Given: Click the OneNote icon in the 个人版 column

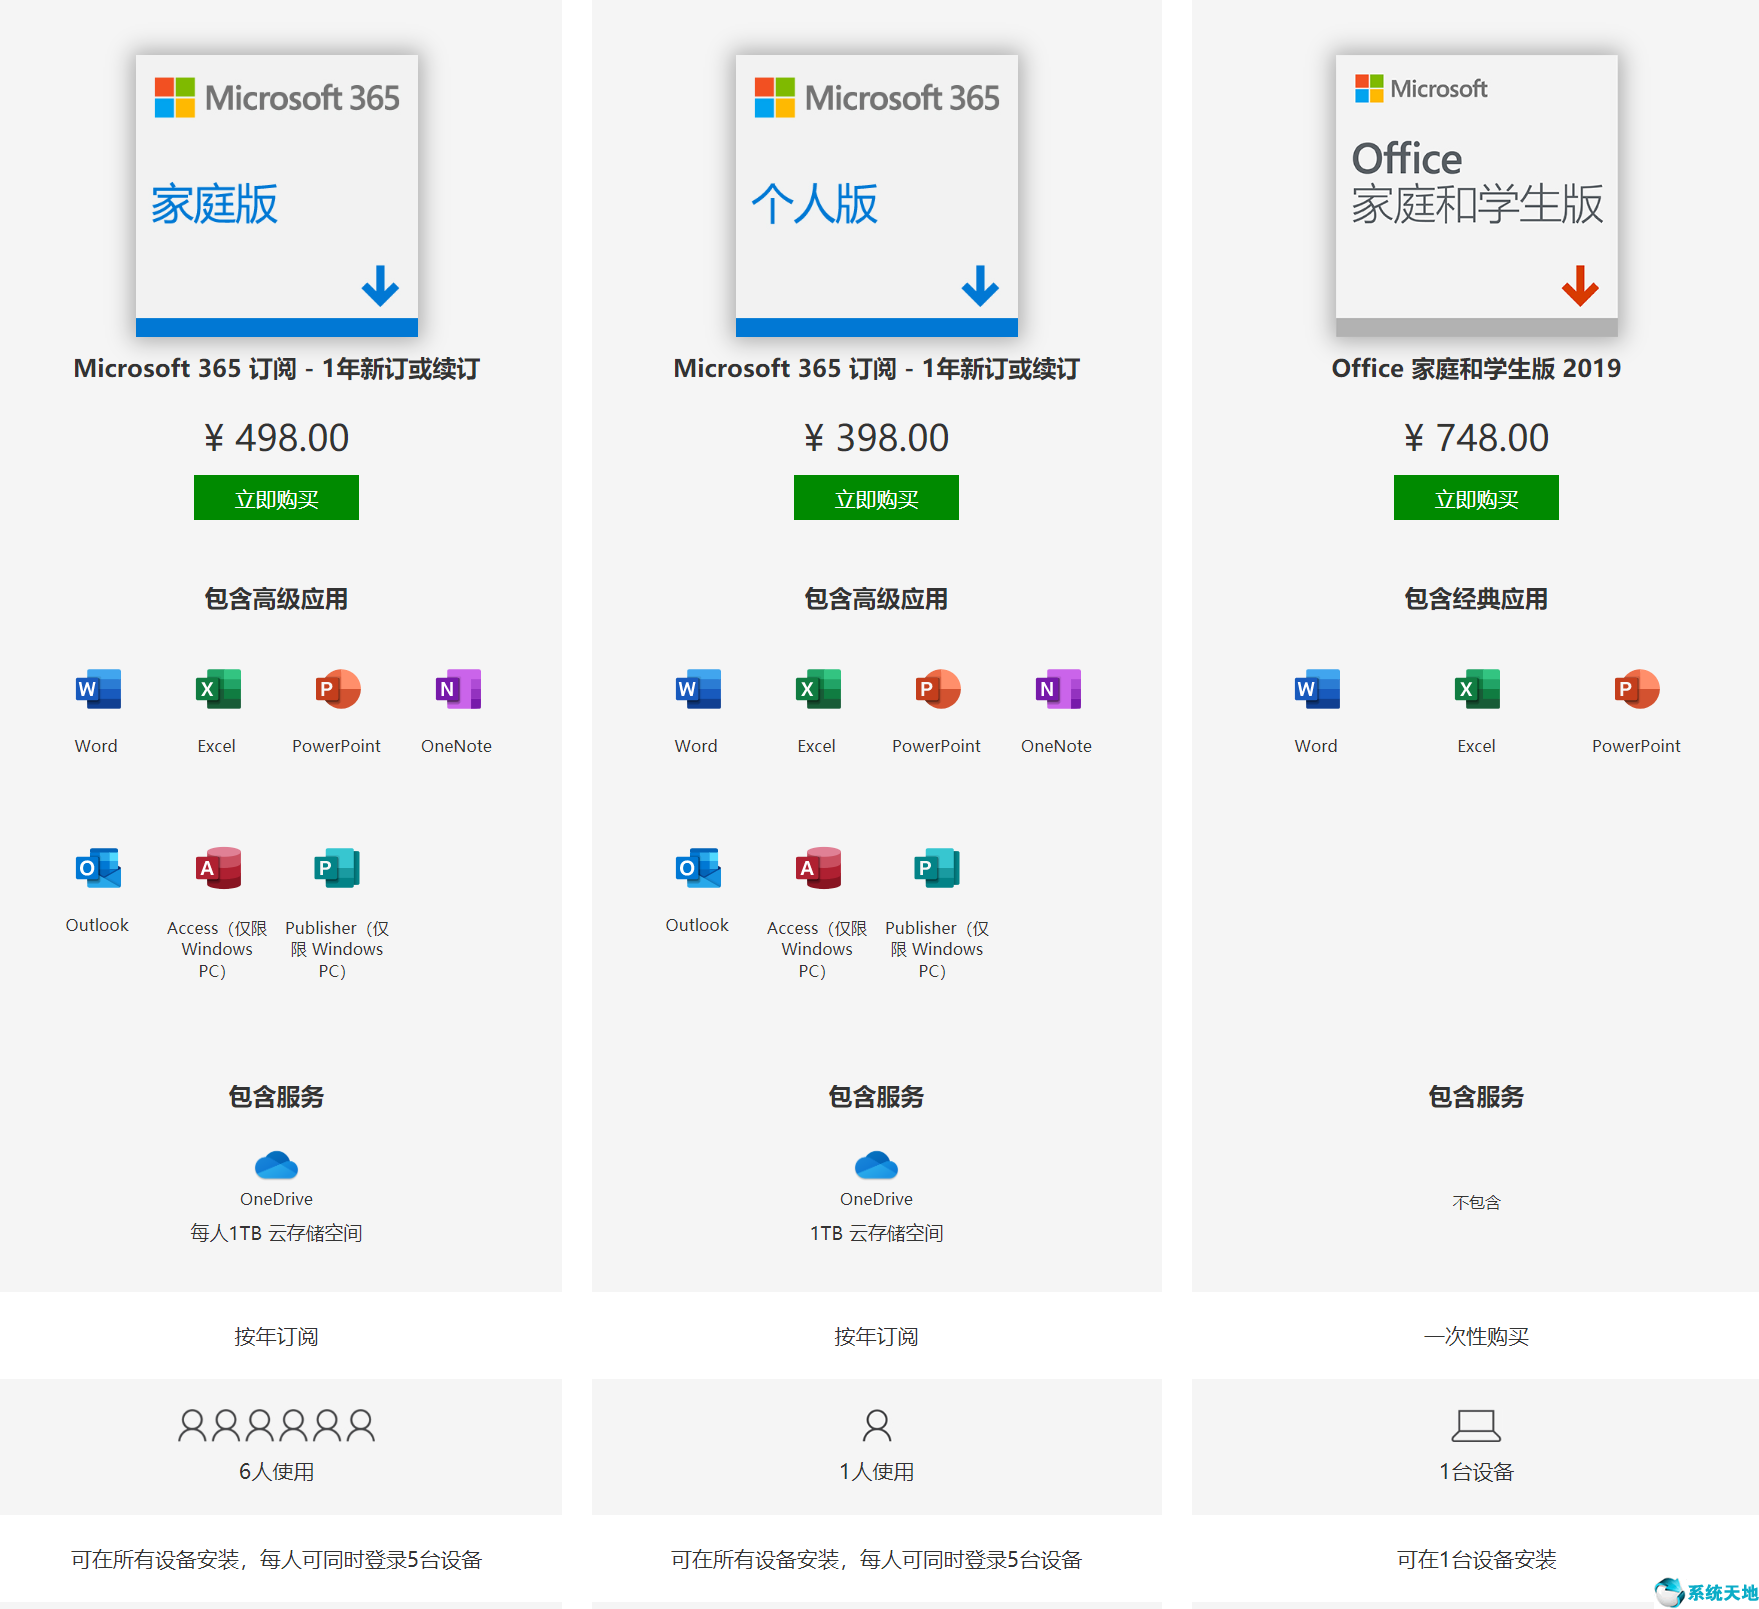Looking at the screenshot, I should 1058,689.
